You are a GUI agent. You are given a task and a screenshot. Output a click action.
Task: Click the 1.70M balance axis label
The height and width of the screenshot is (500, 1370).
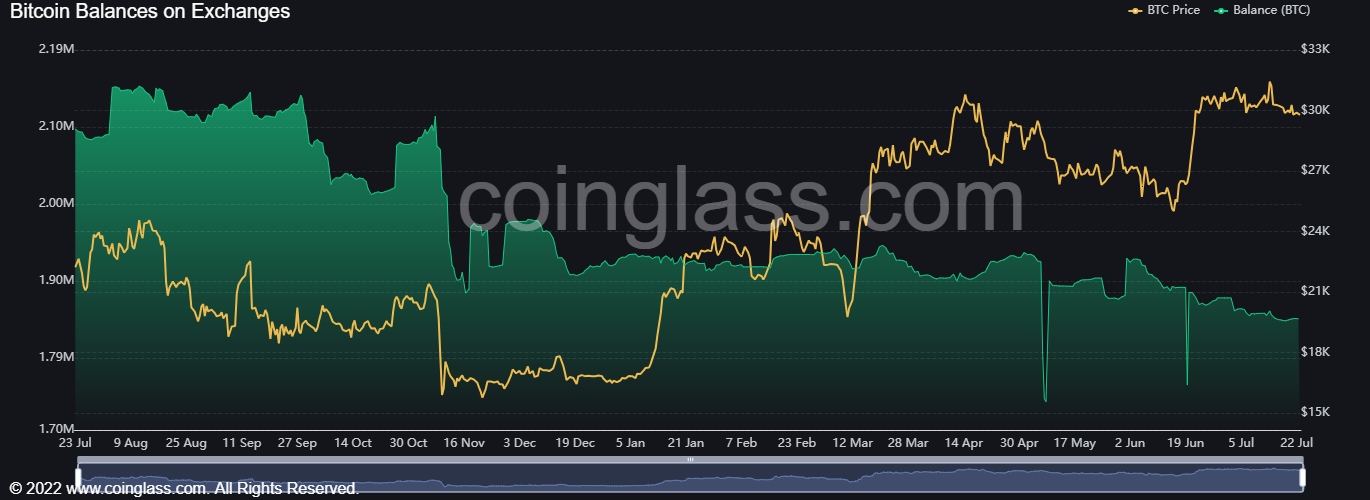56,428
